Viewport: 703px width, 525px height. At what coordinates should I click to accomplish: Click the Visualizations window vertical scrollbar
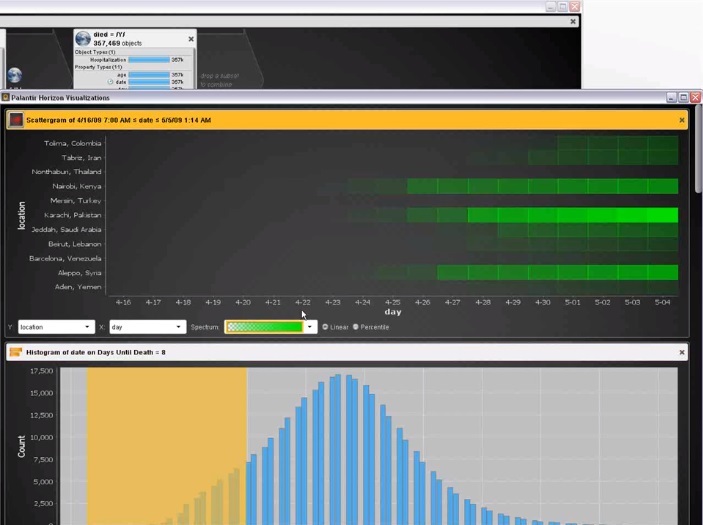click(698, 148)
